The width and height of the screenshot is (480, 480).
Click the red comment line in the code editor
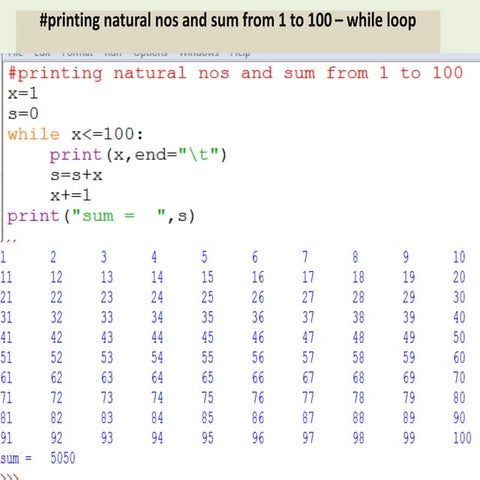(235, 73)
